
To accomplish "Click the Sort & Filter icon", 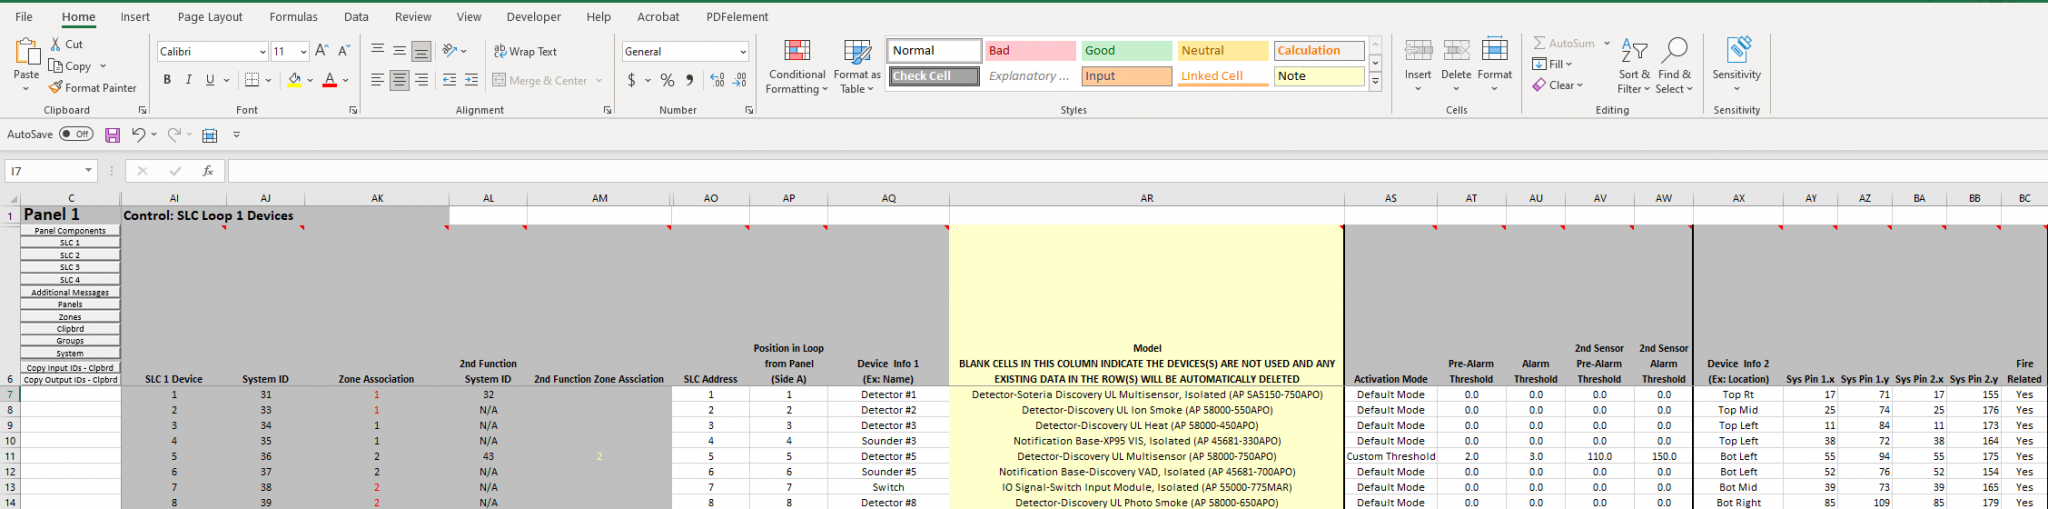I will [1633, 66].
